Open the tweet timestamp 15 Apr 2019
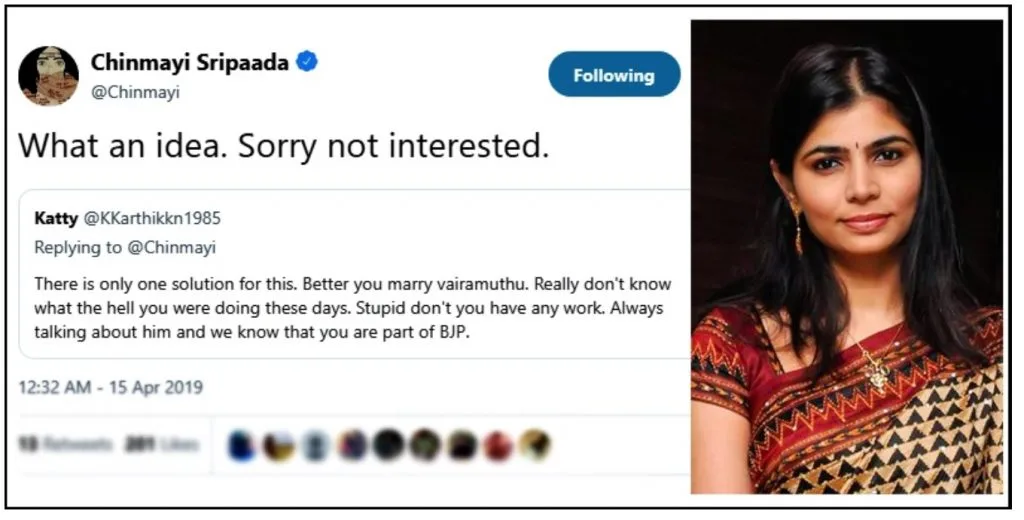The width and height of the screenshot is (1024, 520). click(x=110, y=387)
